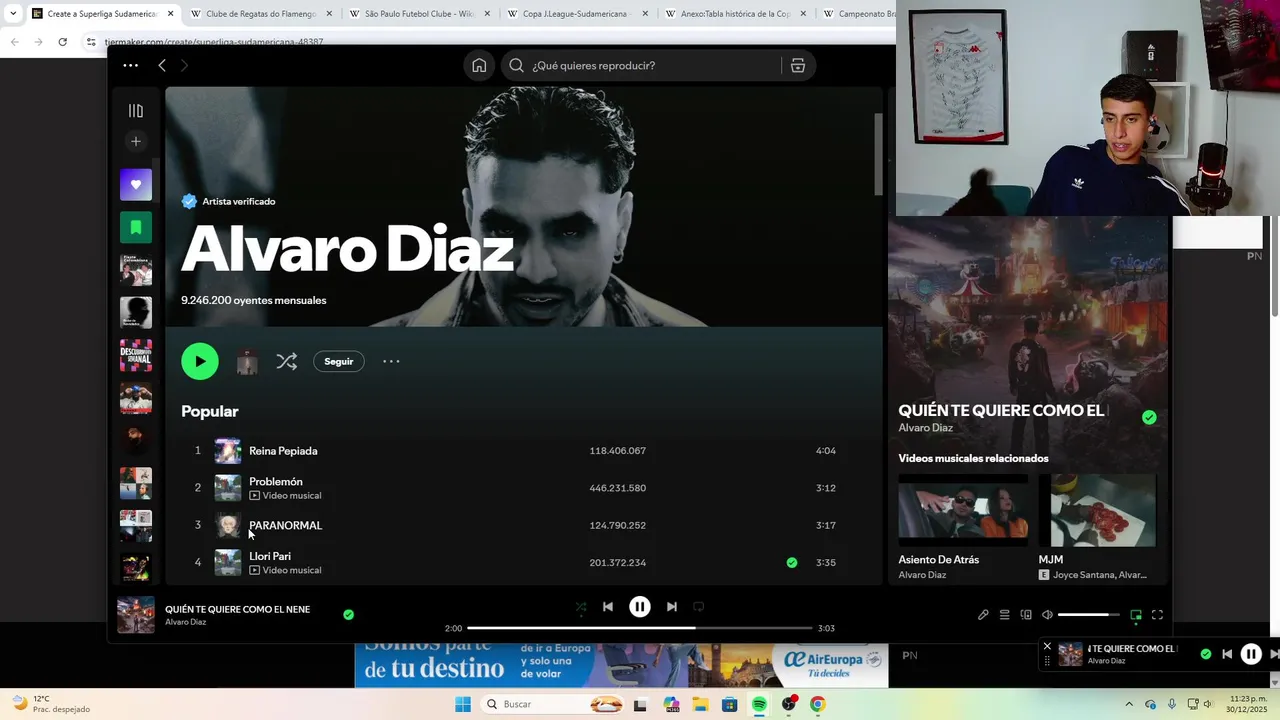Toggle shuffle in the player controls
This screenshot has width=1280, height=720.
(581, 606)
